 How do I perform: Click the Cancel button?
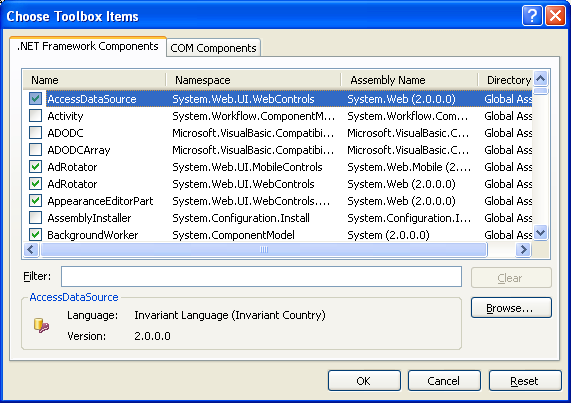click(444, 381)
